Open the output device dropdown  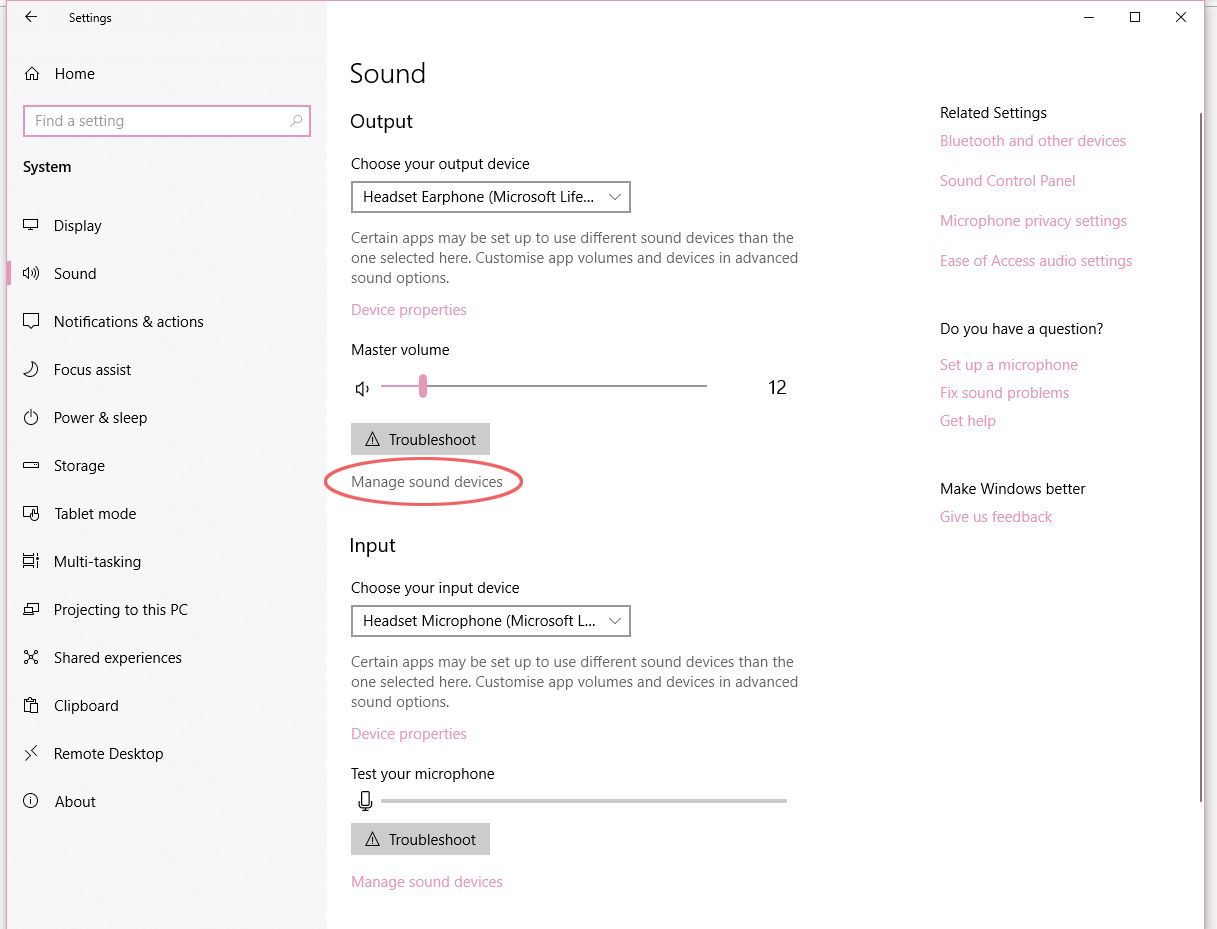click(x=491, y=197)
